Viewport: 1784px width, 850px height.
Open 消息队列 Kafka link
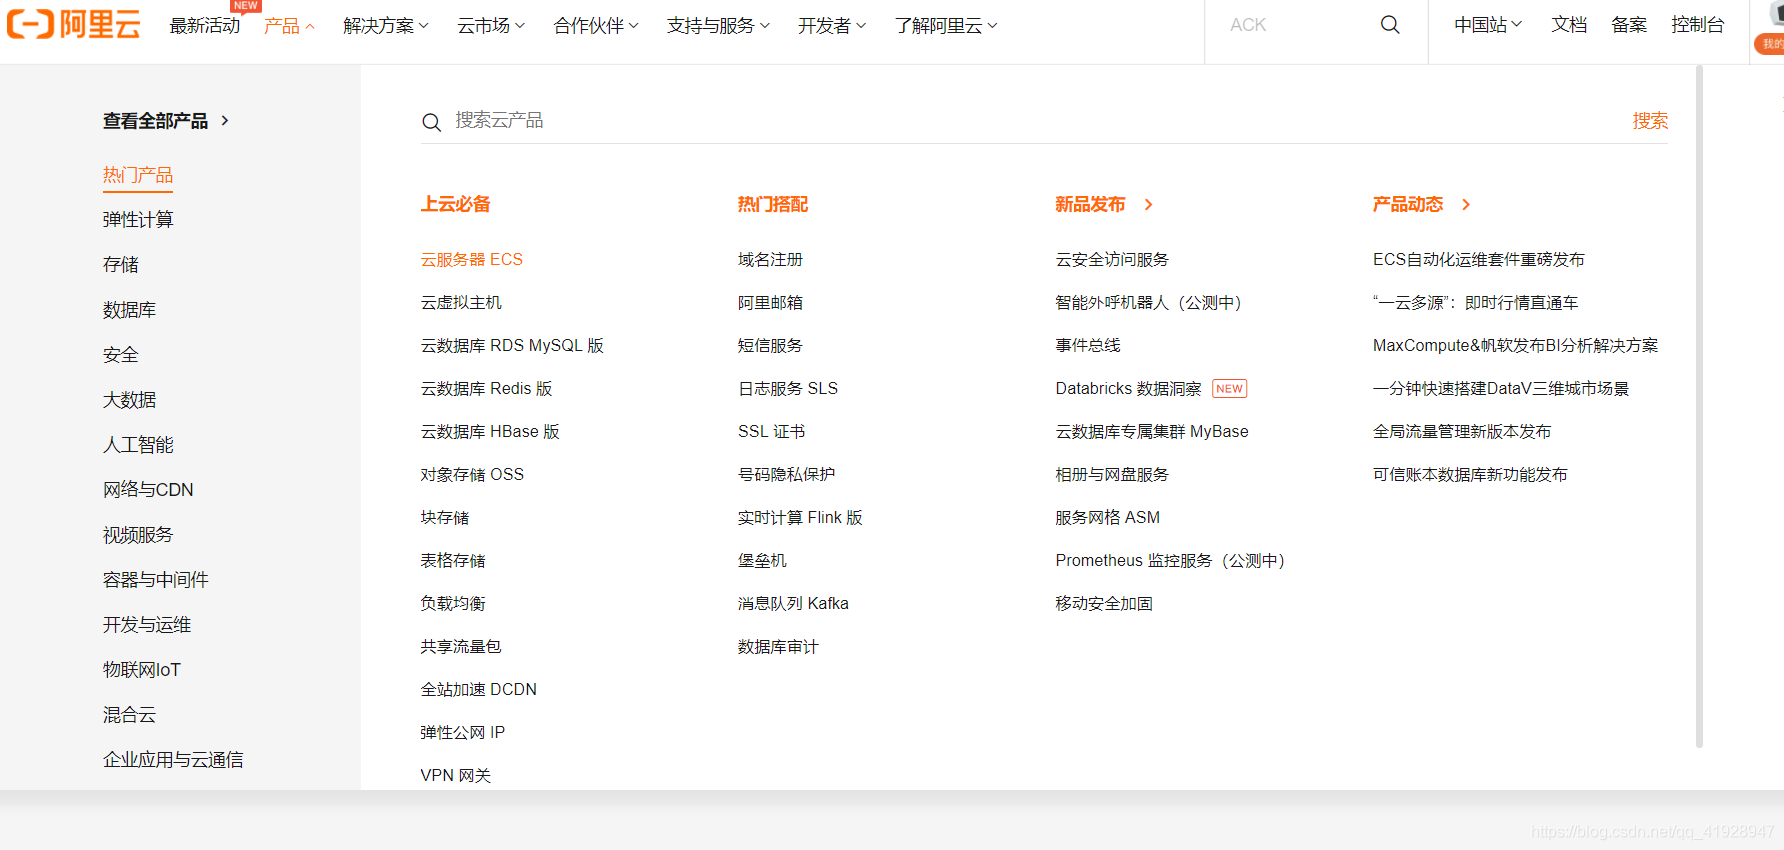pyautogui.click(x=793, y=604)
